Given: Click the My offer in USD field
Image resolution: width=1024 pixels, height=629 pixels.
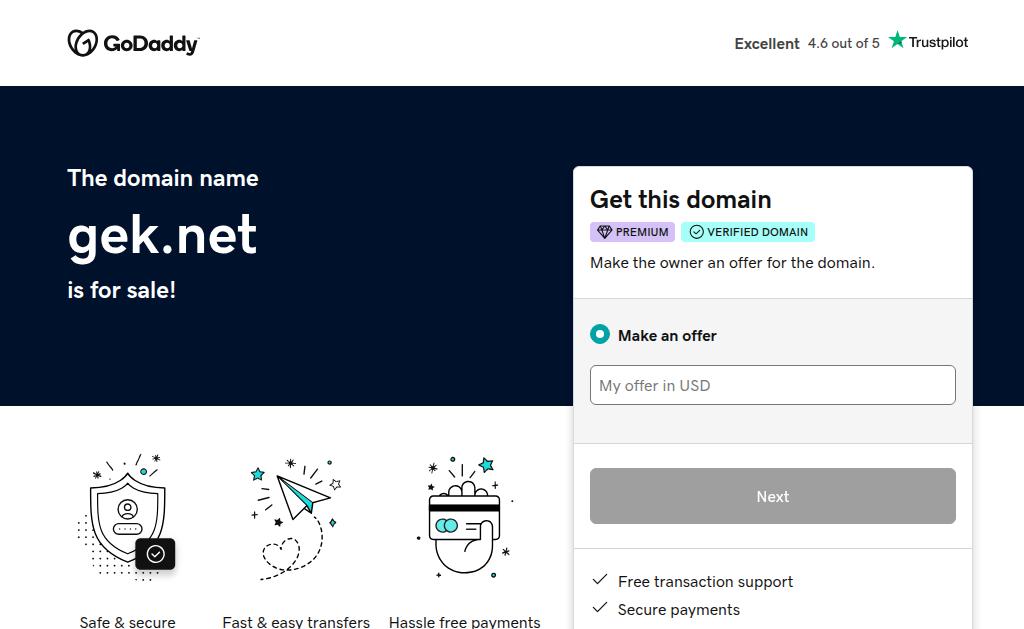Looking at the screenshot, I should pos(773,385).
